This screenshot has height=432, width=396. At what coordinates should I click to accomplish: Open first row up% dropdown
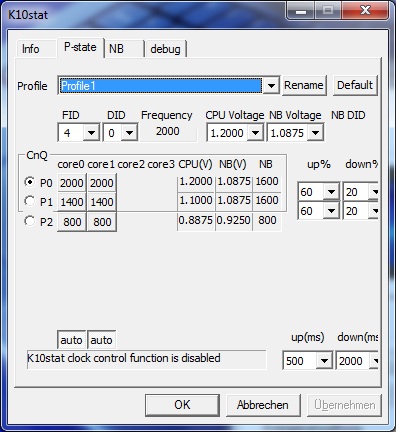click(331, 192)
